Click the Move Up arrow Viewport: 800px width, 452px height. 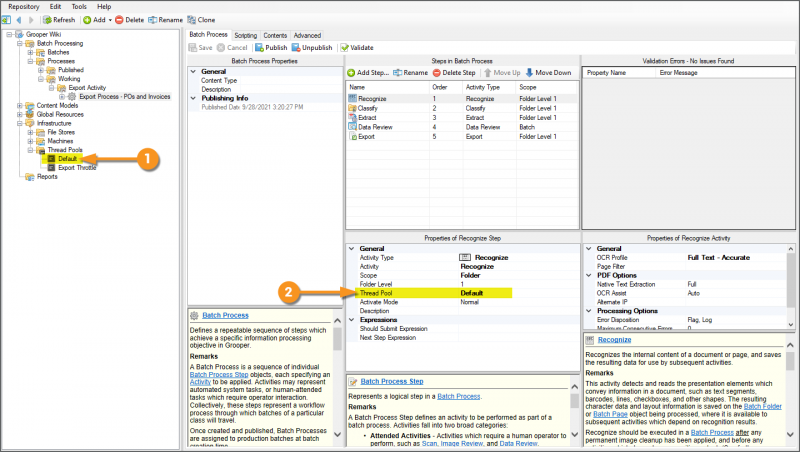(488, 73)
